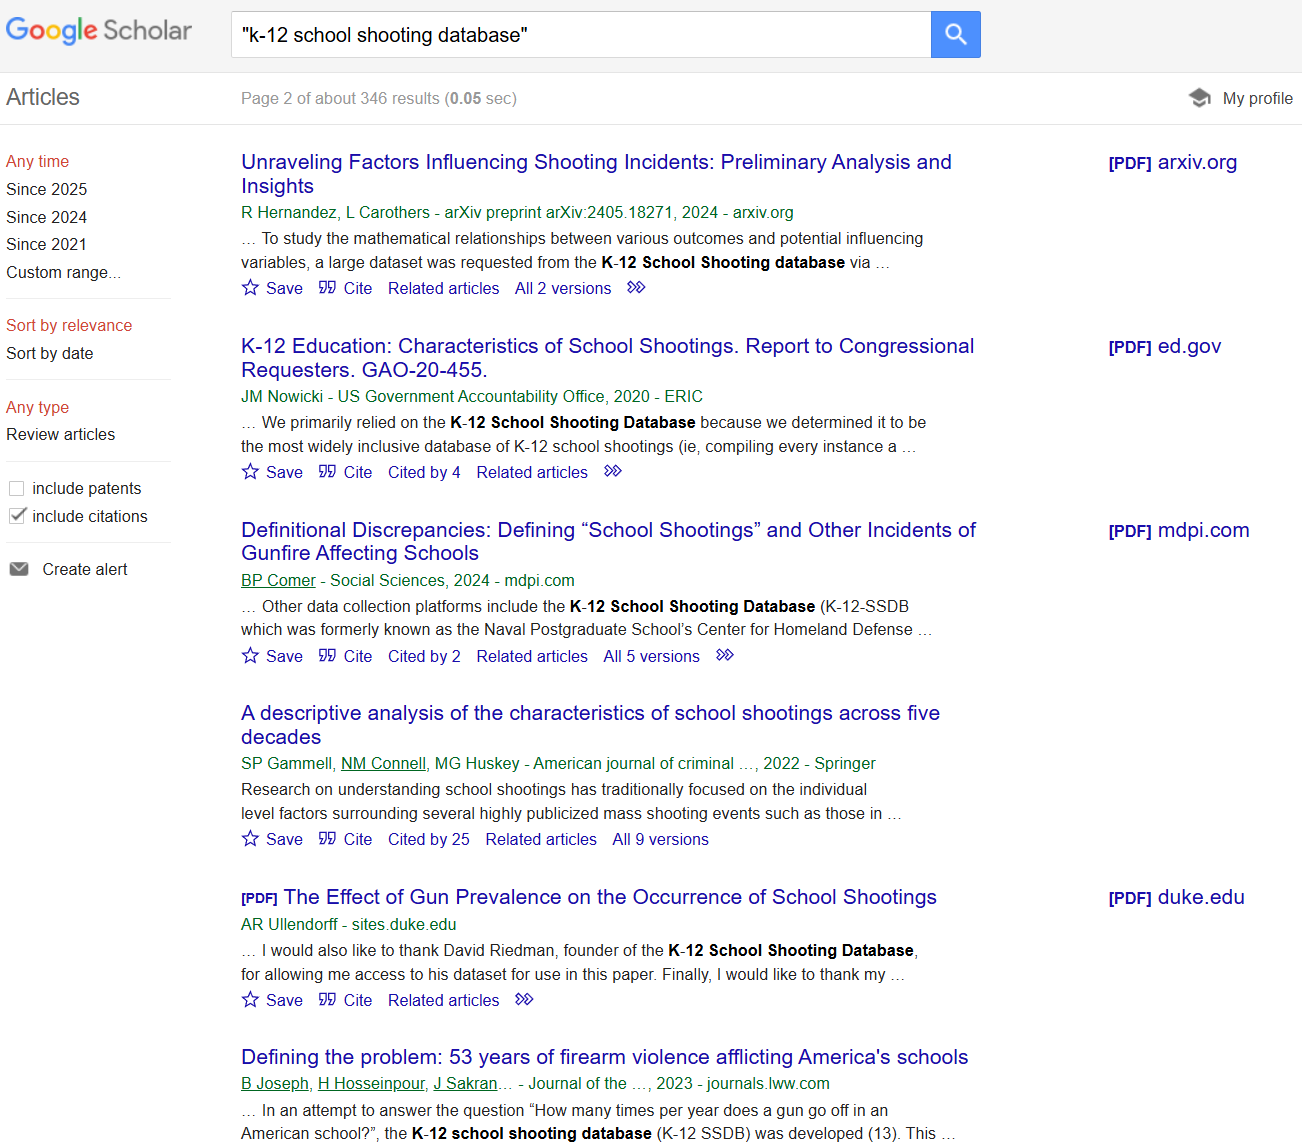Open Related articles for Gun Prevalence paper
1302x1148 pixels.
pos(444,1000)
